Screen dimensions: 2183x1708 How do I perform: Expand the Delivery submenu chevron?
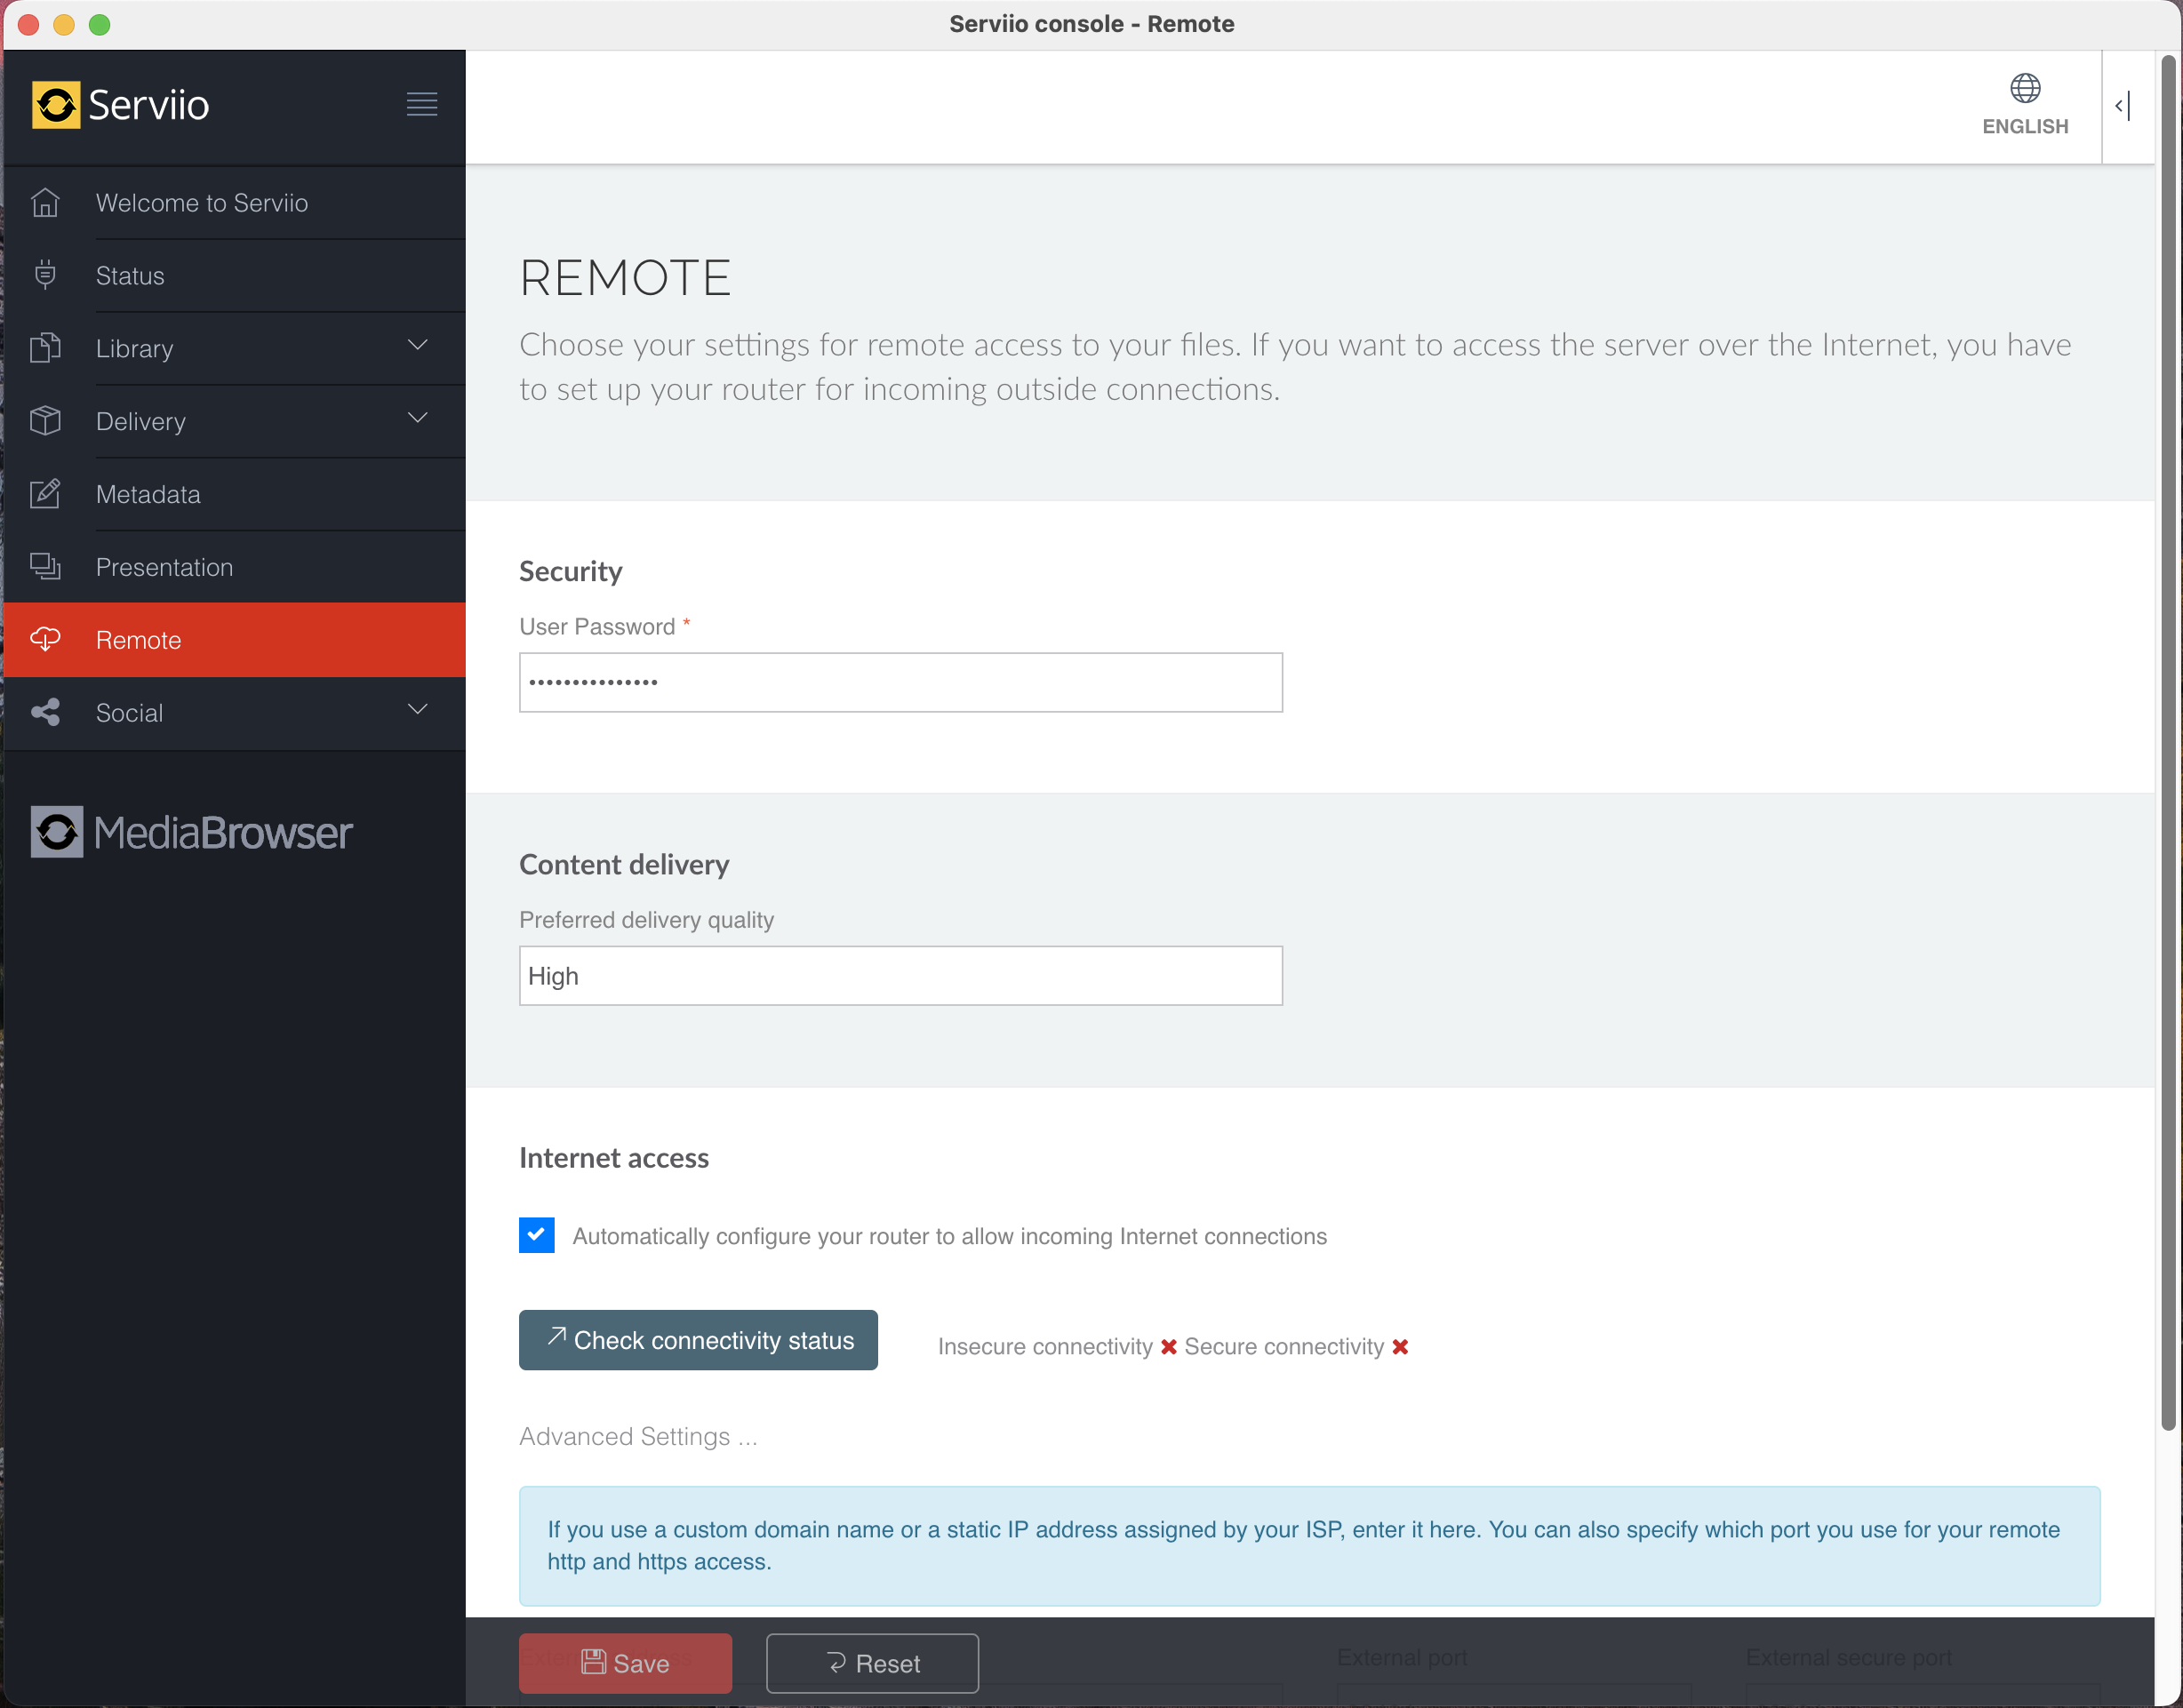[x=418, y=419]
